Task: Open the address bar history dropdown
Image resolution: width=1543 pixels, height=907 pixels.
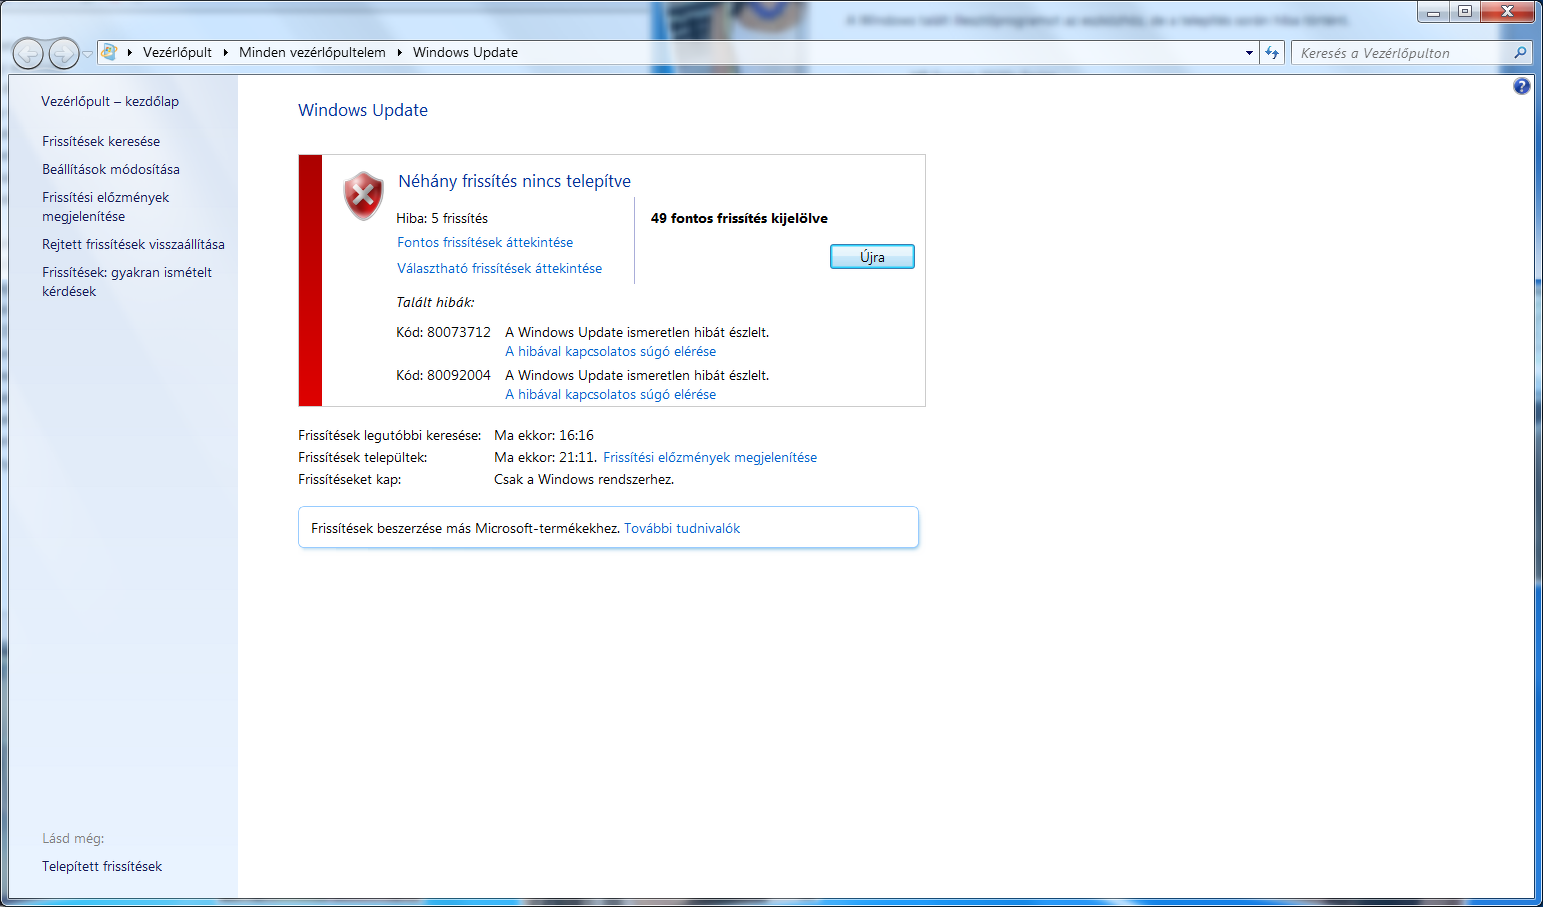Action: pyautogui.click(x=1249, y=53)
